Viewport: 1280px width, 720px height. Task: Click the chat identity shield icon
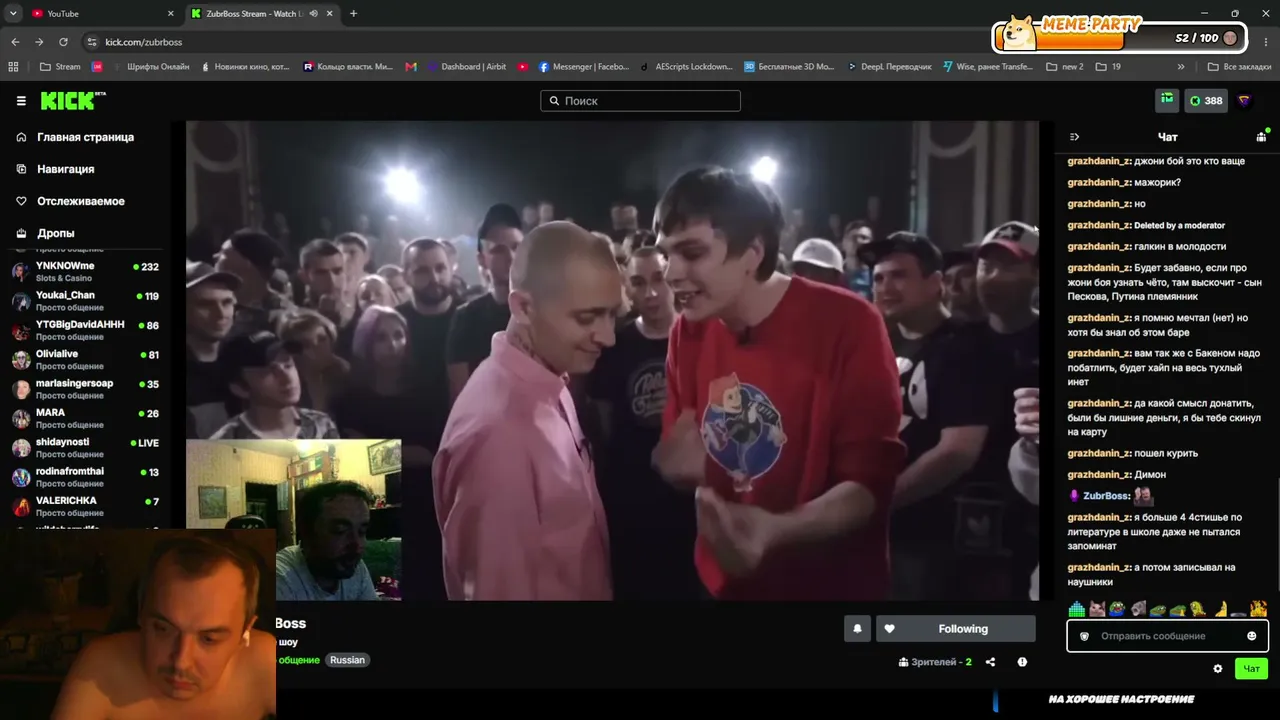tap(1084, 636)
